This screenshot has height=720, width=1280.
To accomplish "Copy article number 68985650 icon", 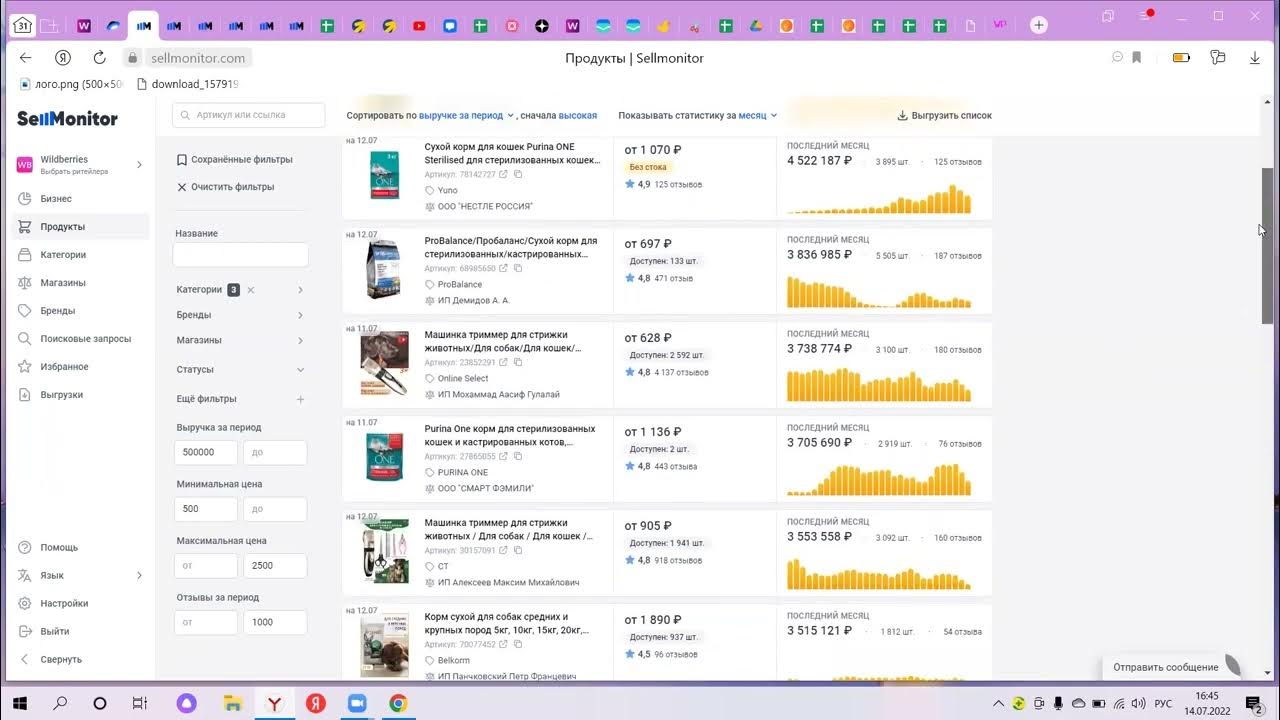I will (518, 268).
